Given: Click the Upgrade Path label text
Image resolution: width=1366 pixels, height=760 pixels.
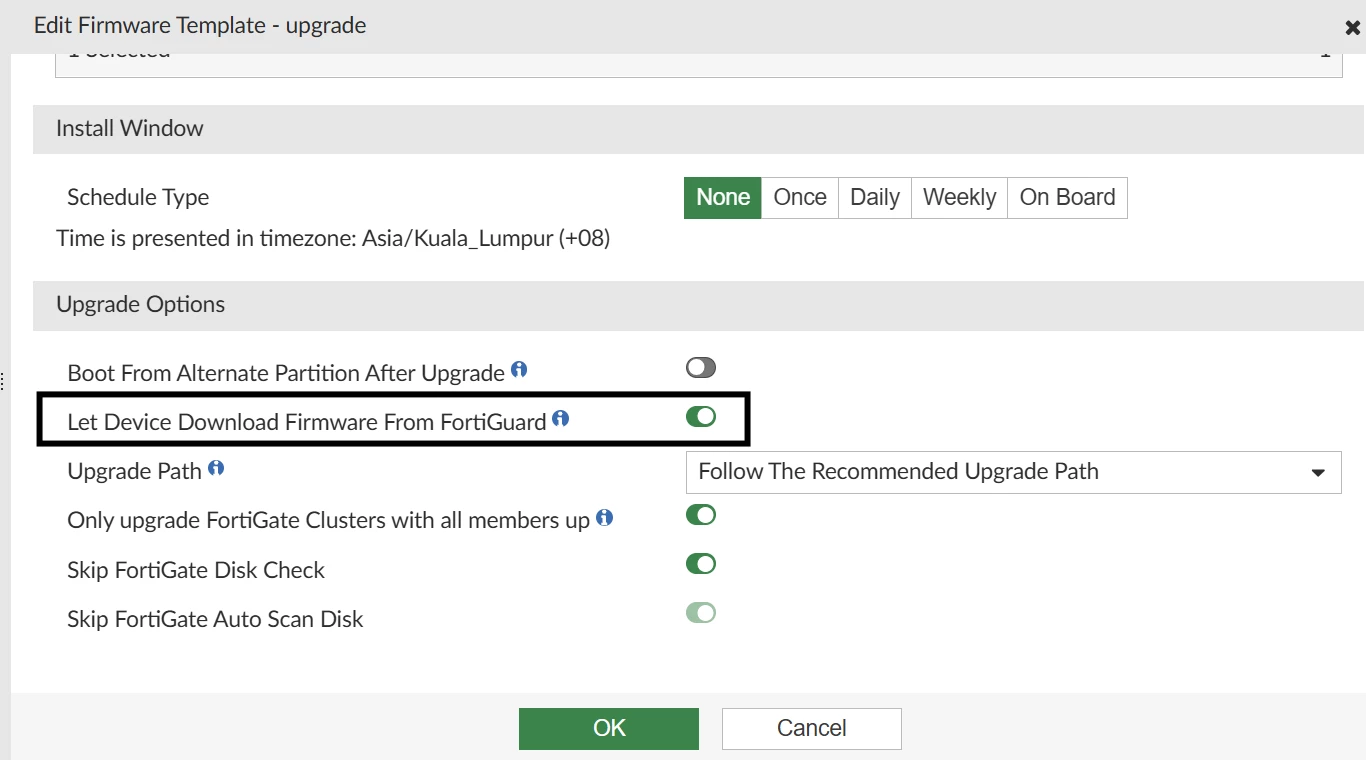Looking at the screenshot, I should [x=134, y=472].
